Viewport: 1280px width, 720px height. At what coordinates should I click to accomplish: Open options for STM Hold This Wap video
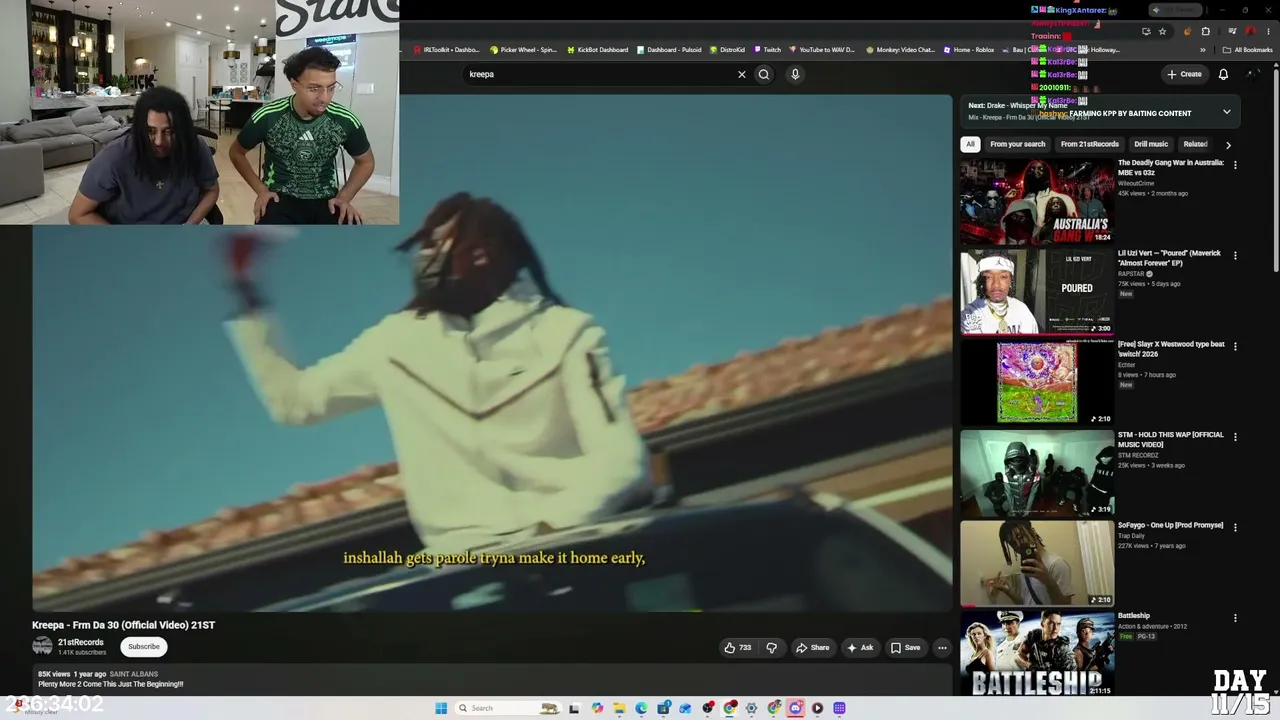(1235, 437)
